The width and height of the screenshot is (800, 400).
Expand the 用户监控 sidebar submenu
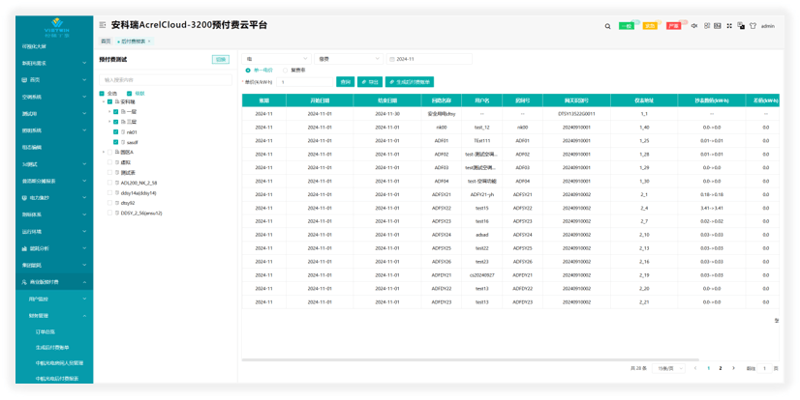tap(84, 298)
